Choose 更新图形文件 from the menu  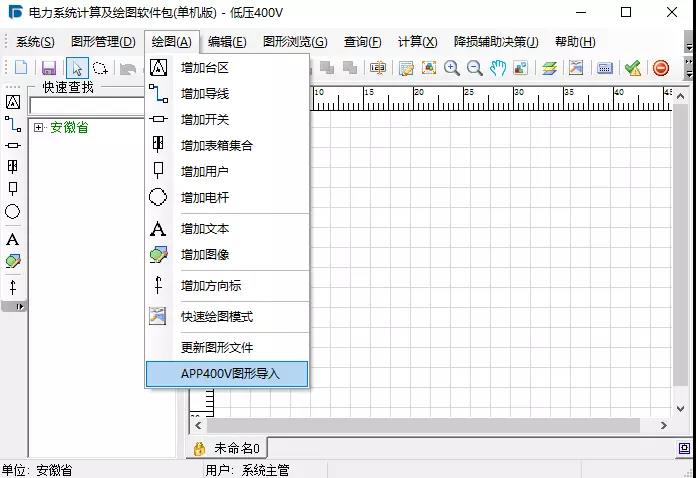pos(216,348)
